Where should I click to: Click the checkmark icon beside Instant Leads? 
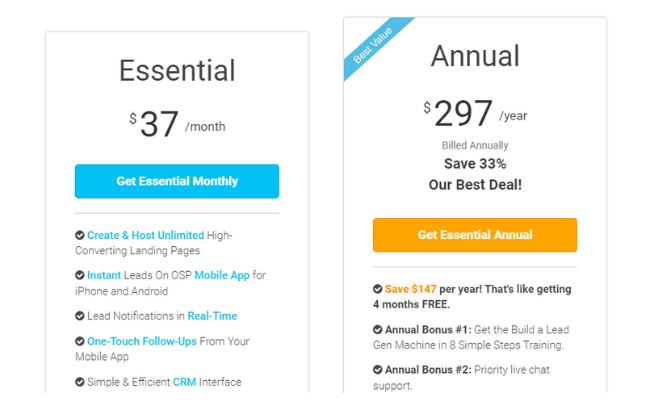pyautogui.click(x=80, y=275)
